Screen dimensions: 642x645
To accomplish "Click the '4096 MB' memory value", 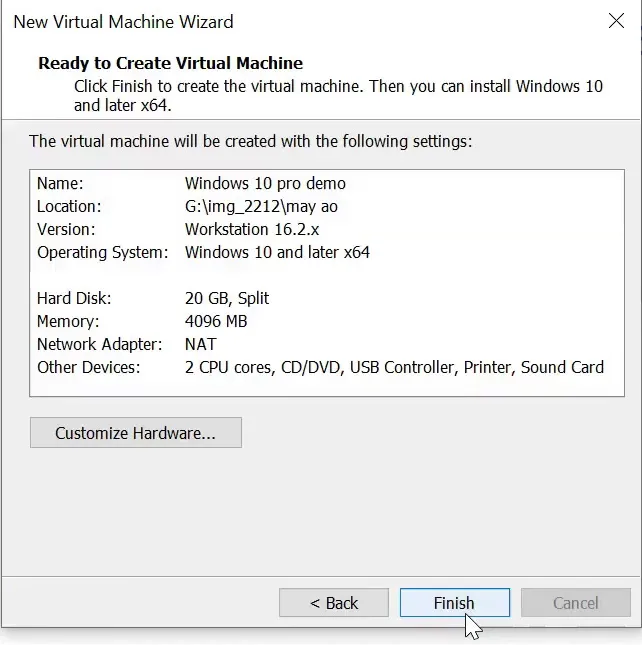I will (216, 321).
